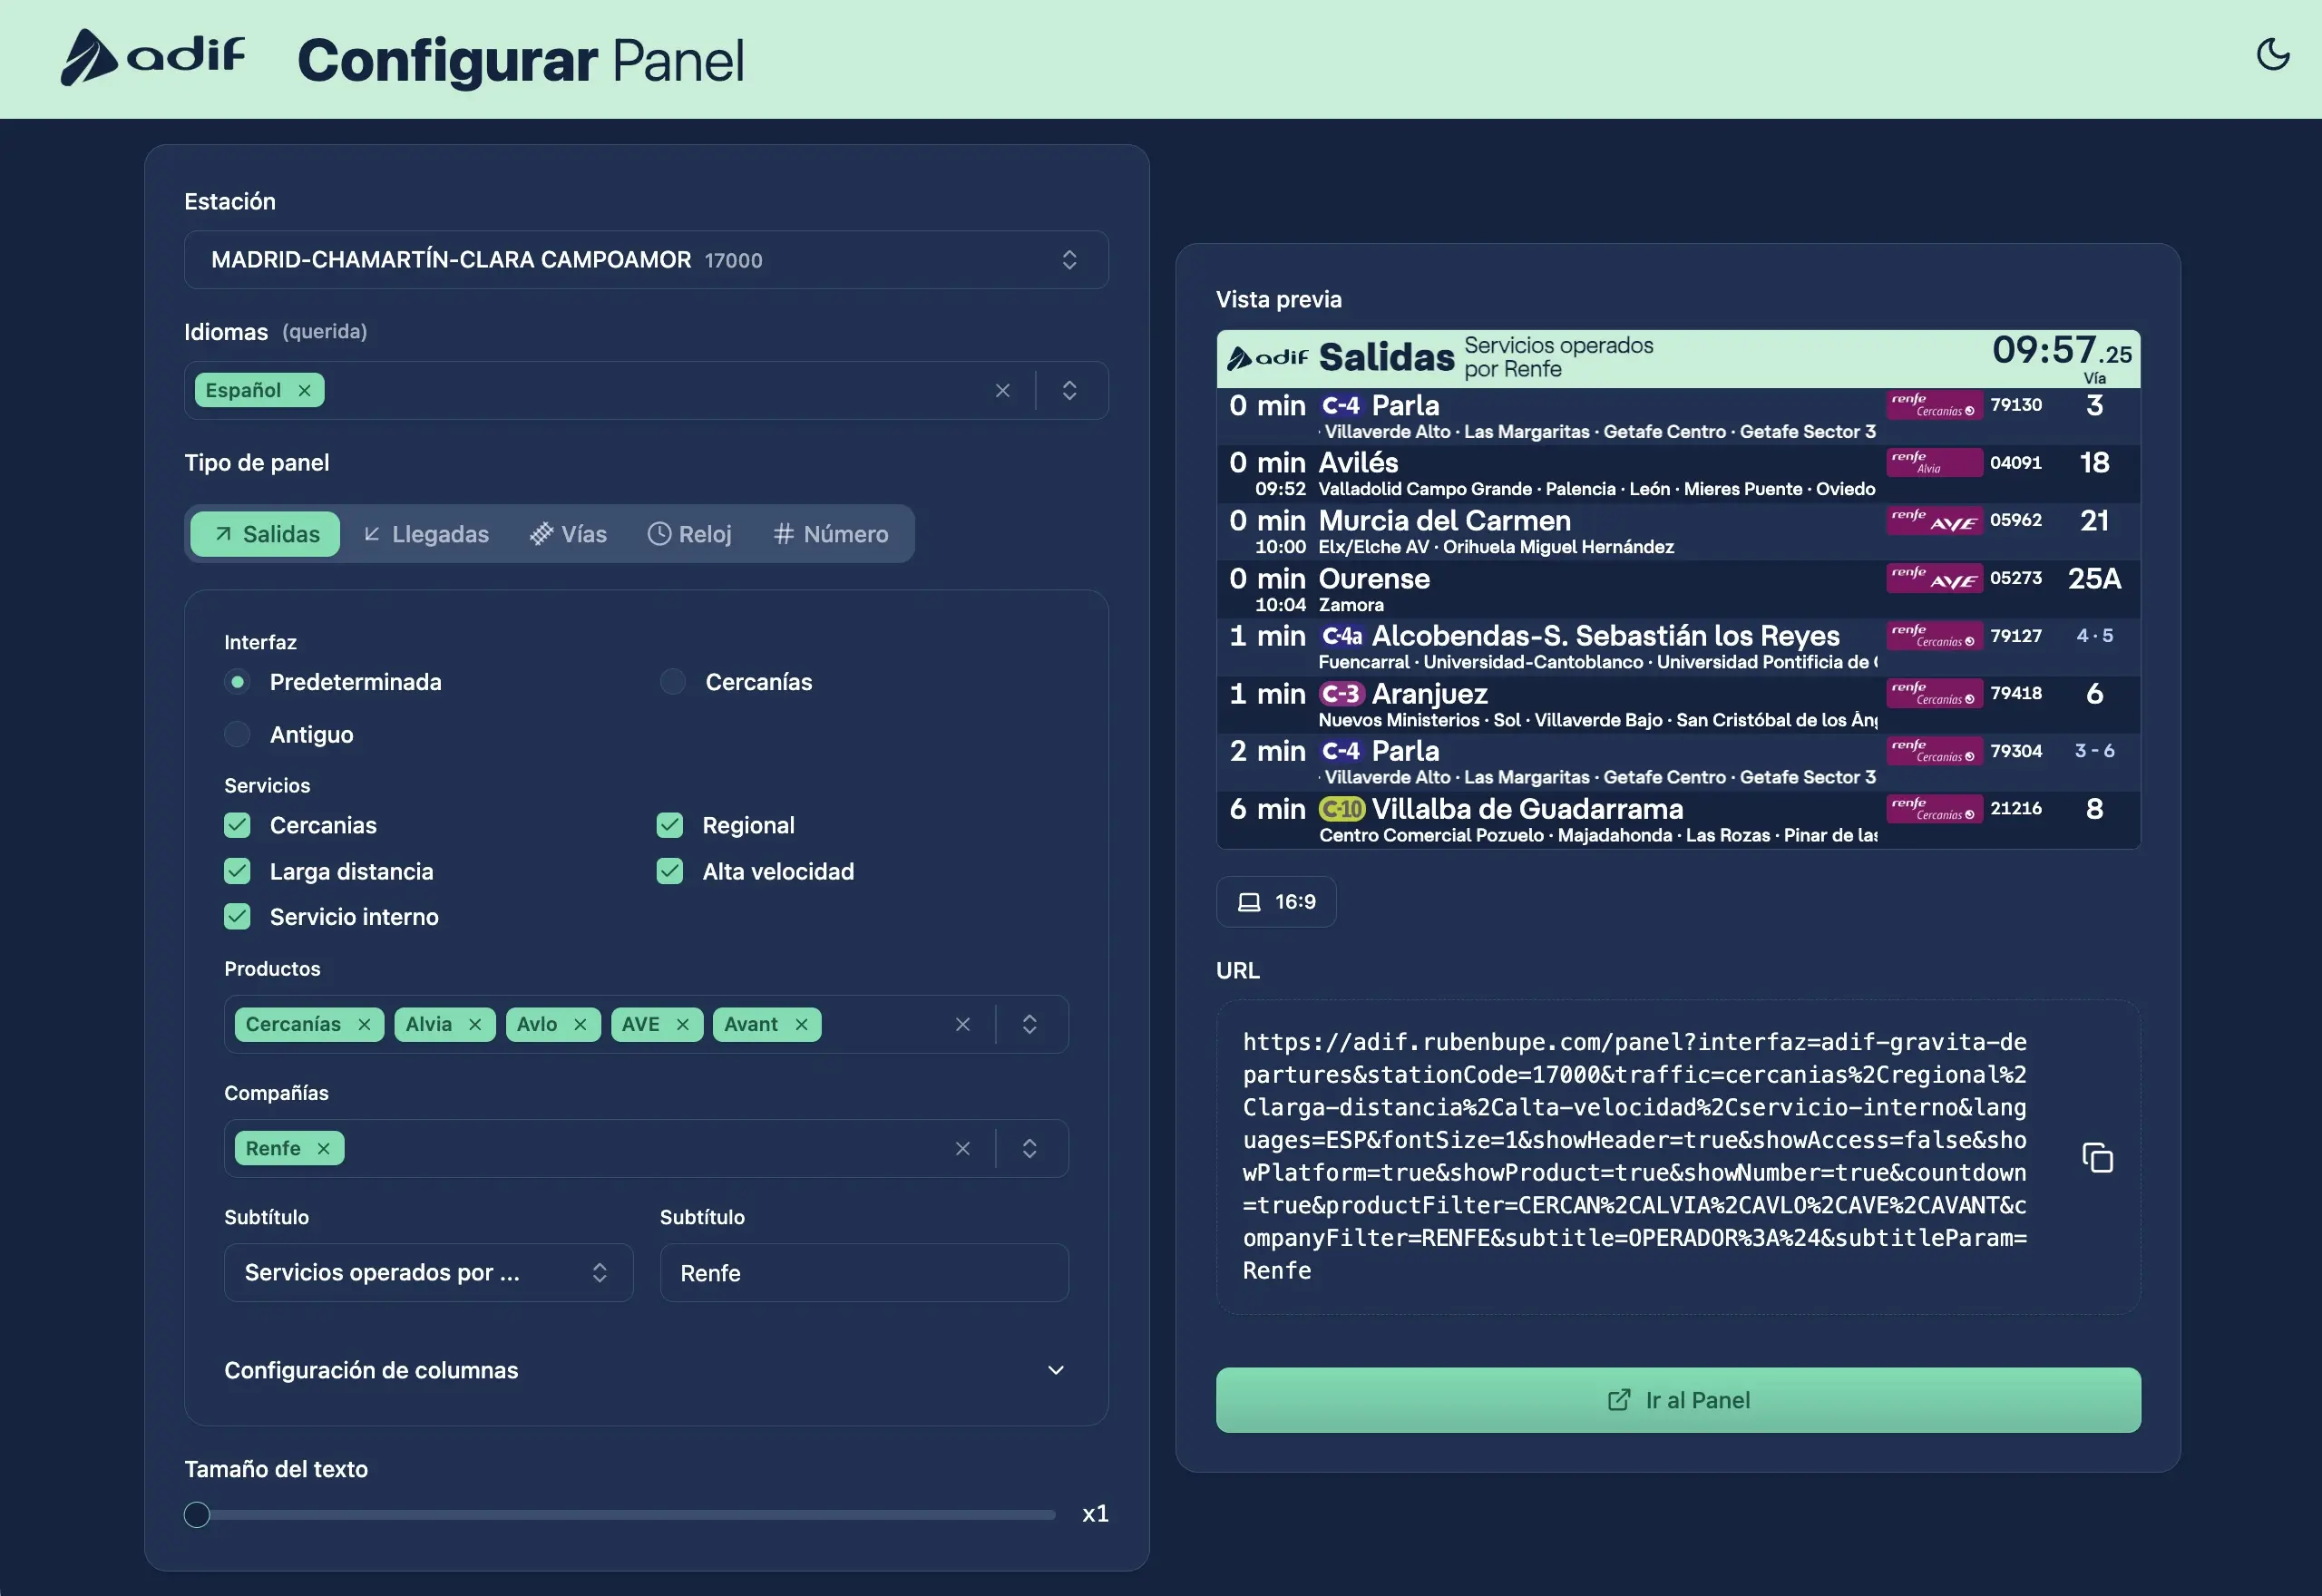
Task: Click the Aranjuez departure row in preview
Action: (x=1678, y=705)
